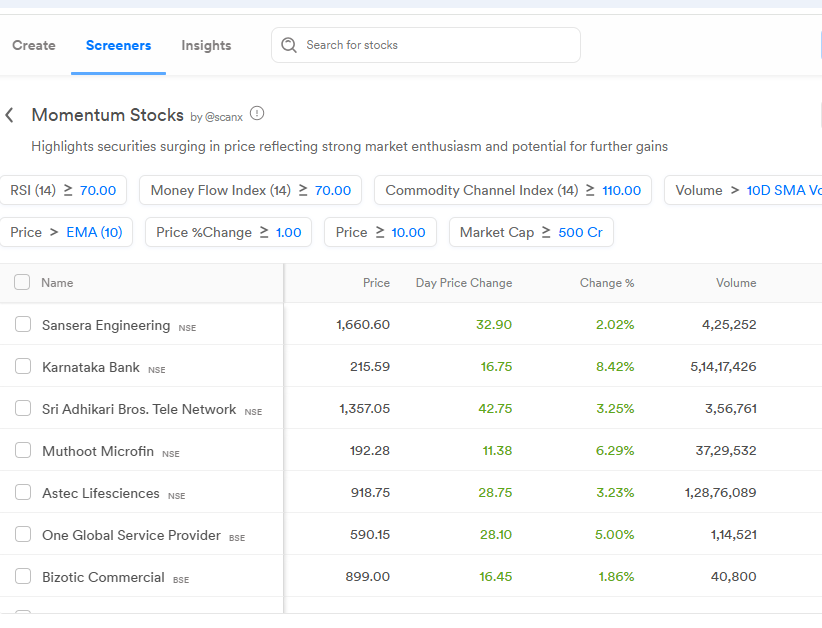Check the Muthoot Microfin row checkbox
Image resolution: width=822 pixels, height=628 pixels.
click(21, 450)
